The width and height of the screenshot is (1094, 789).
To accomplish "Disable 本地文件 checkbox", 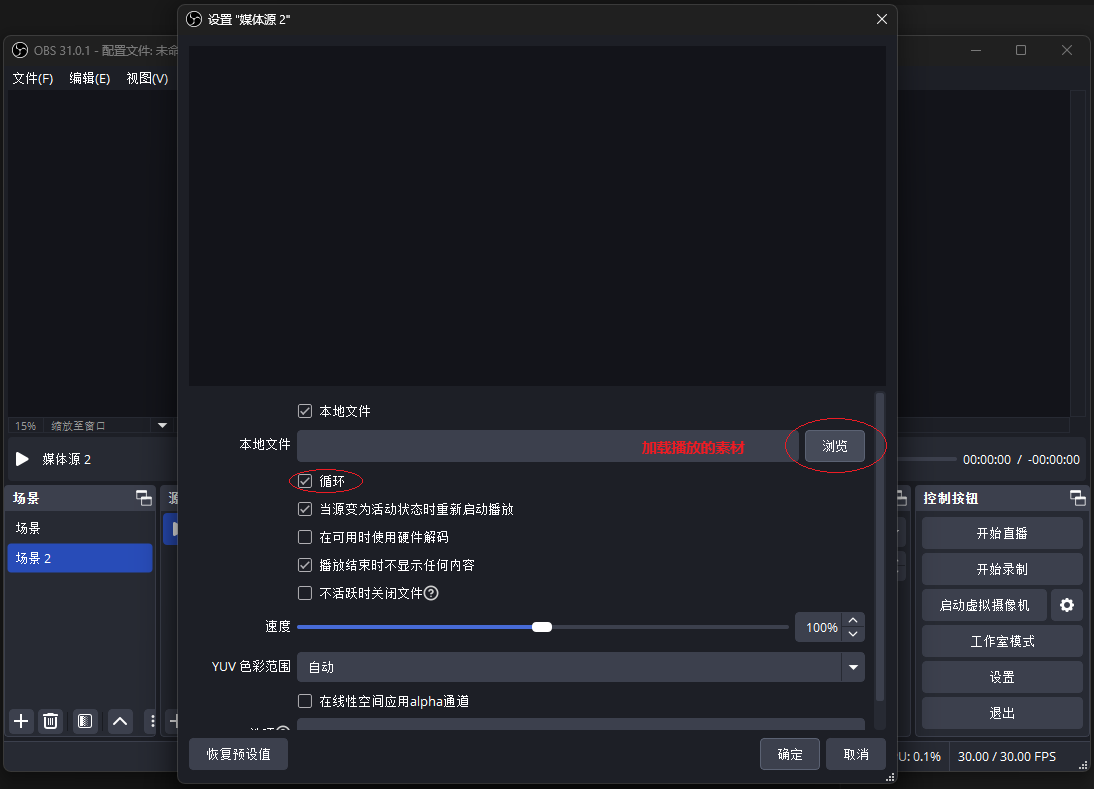I will (x=305, y=410).
